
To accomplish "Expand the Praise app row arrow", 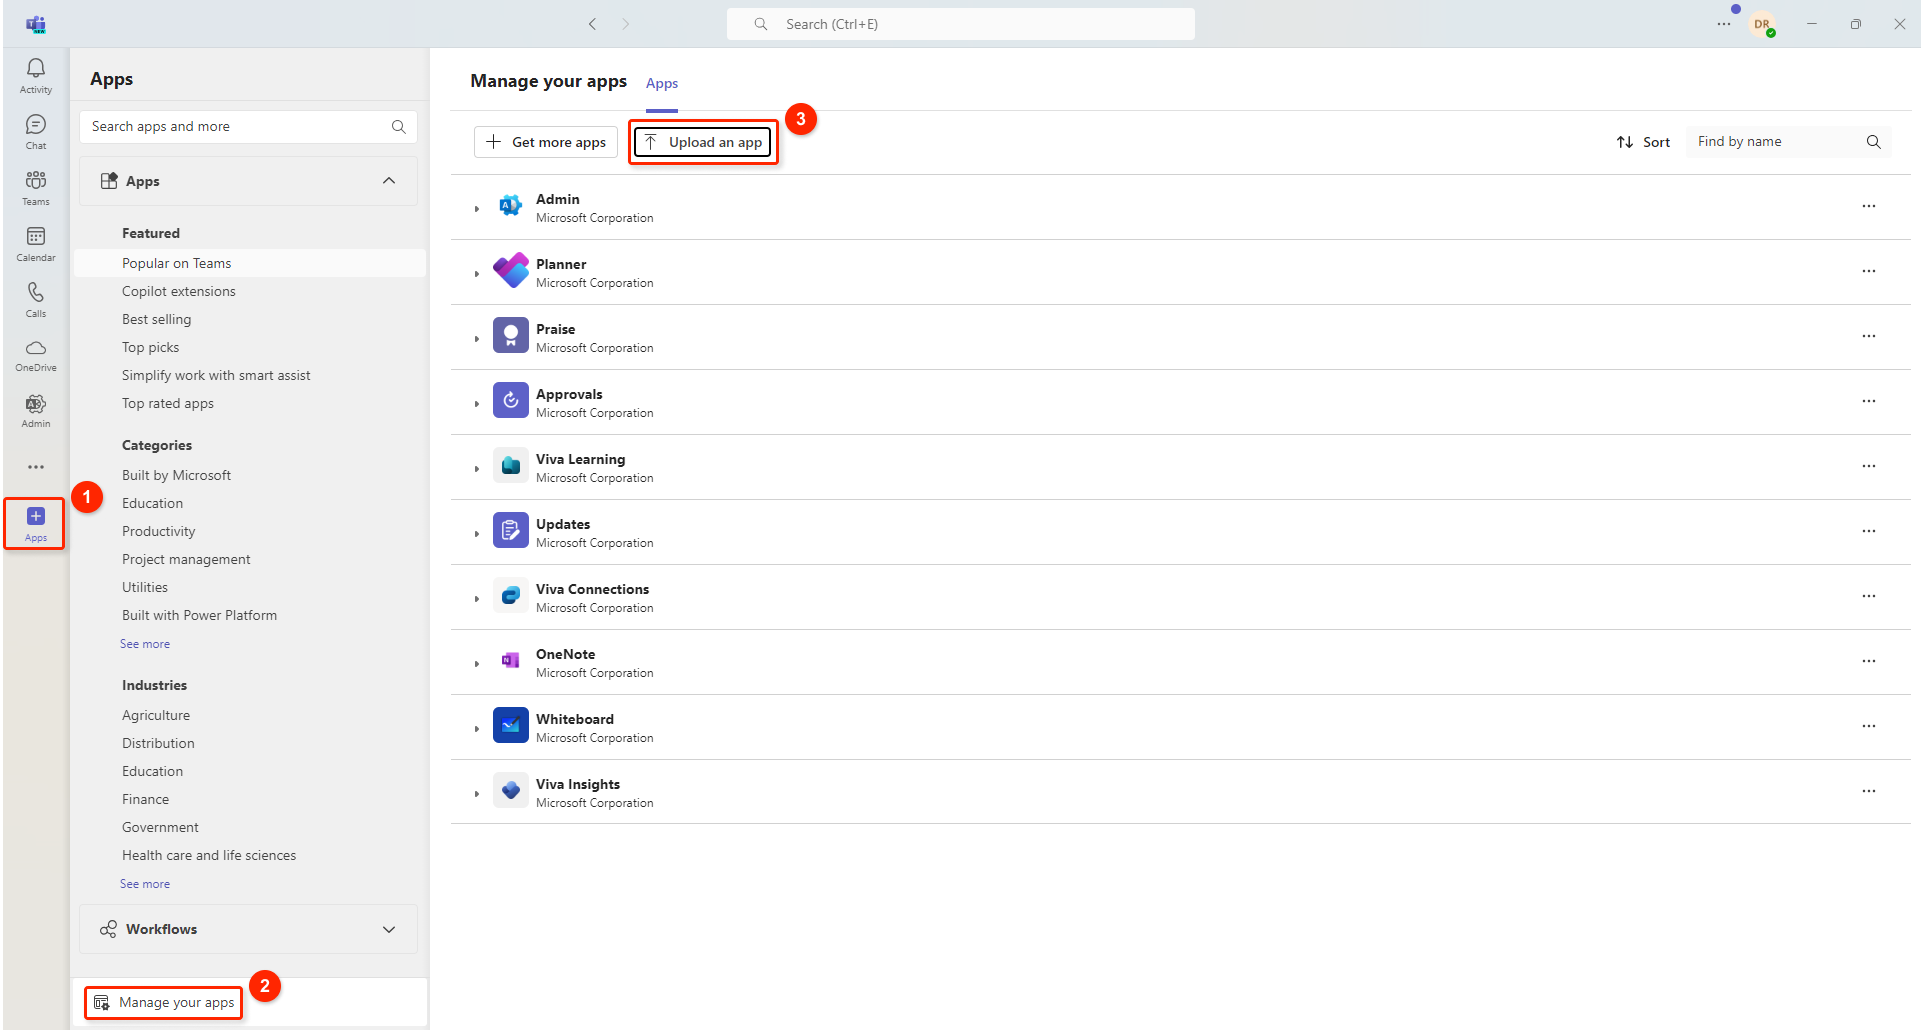I will pyautogui.click(x=477, y=339).
